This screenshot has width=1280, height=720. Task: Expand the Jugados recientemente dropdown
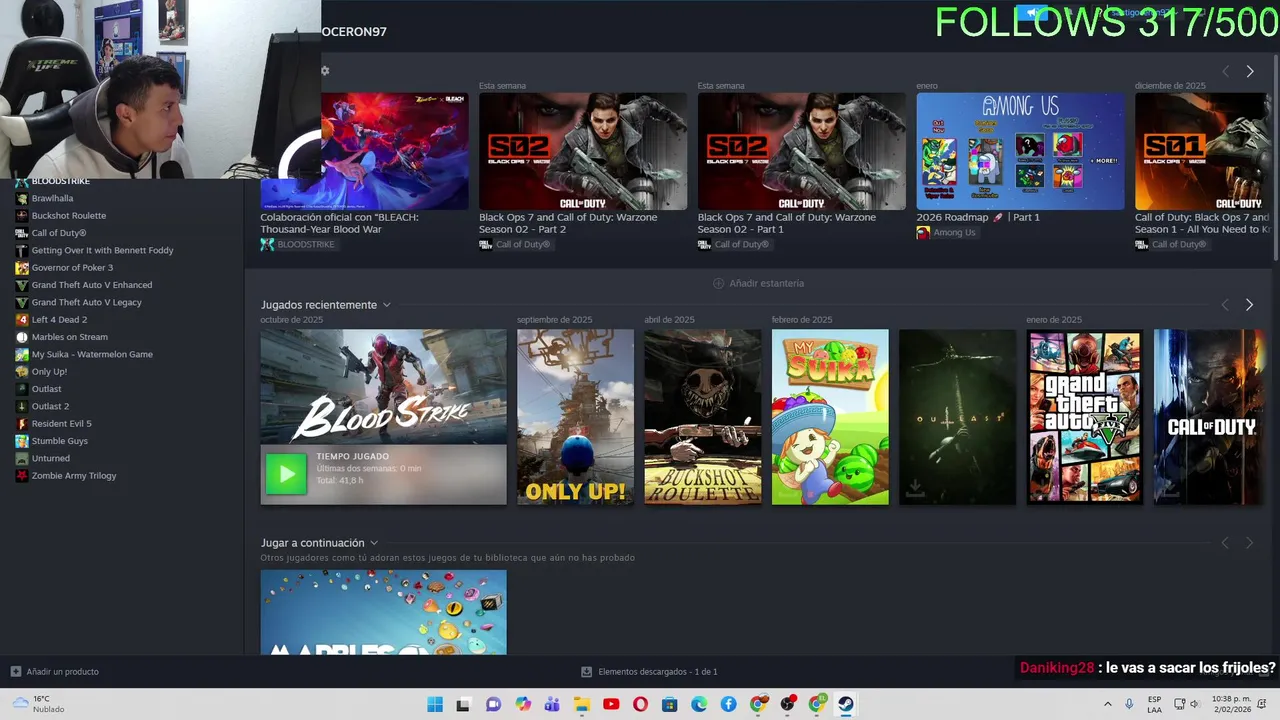pos(386,305)
